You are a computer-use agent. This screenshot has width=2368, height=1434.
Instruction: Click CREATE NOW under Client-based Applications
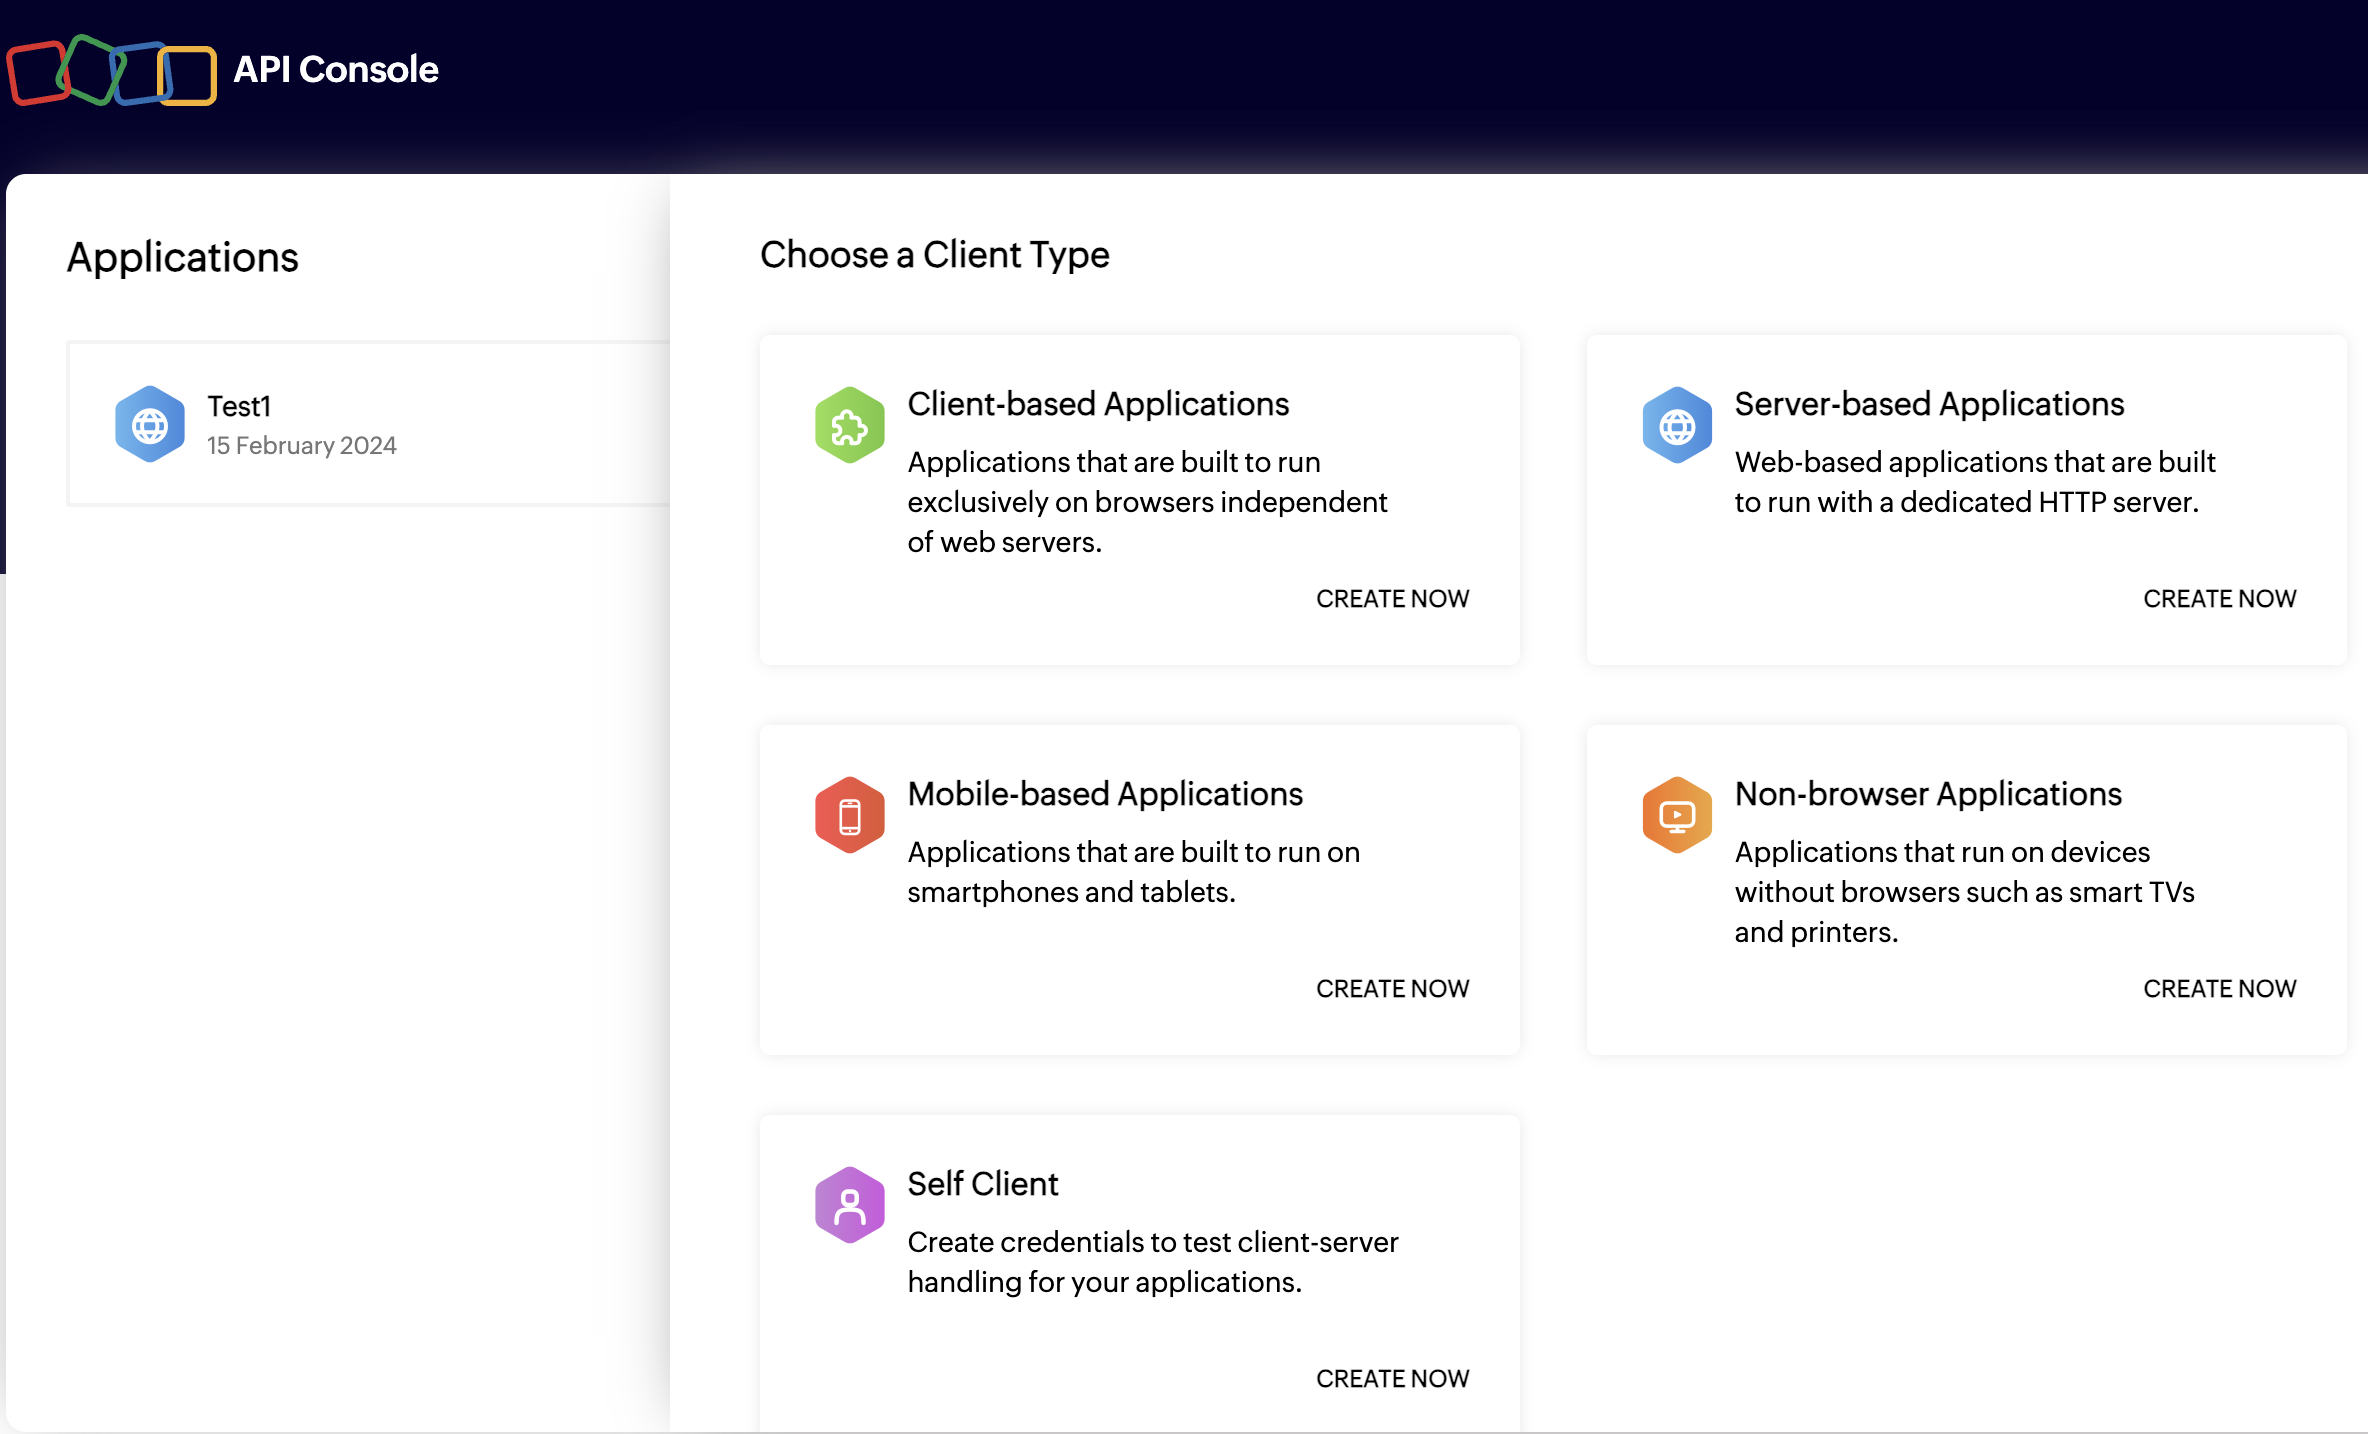click(x=1392, y=598)
